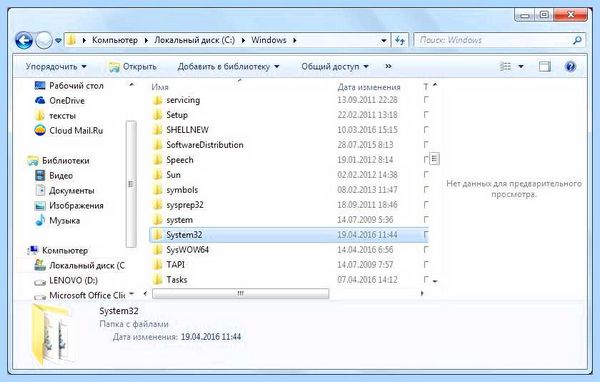Click the change view icon

pyautogui.click(x=505, y=67)
